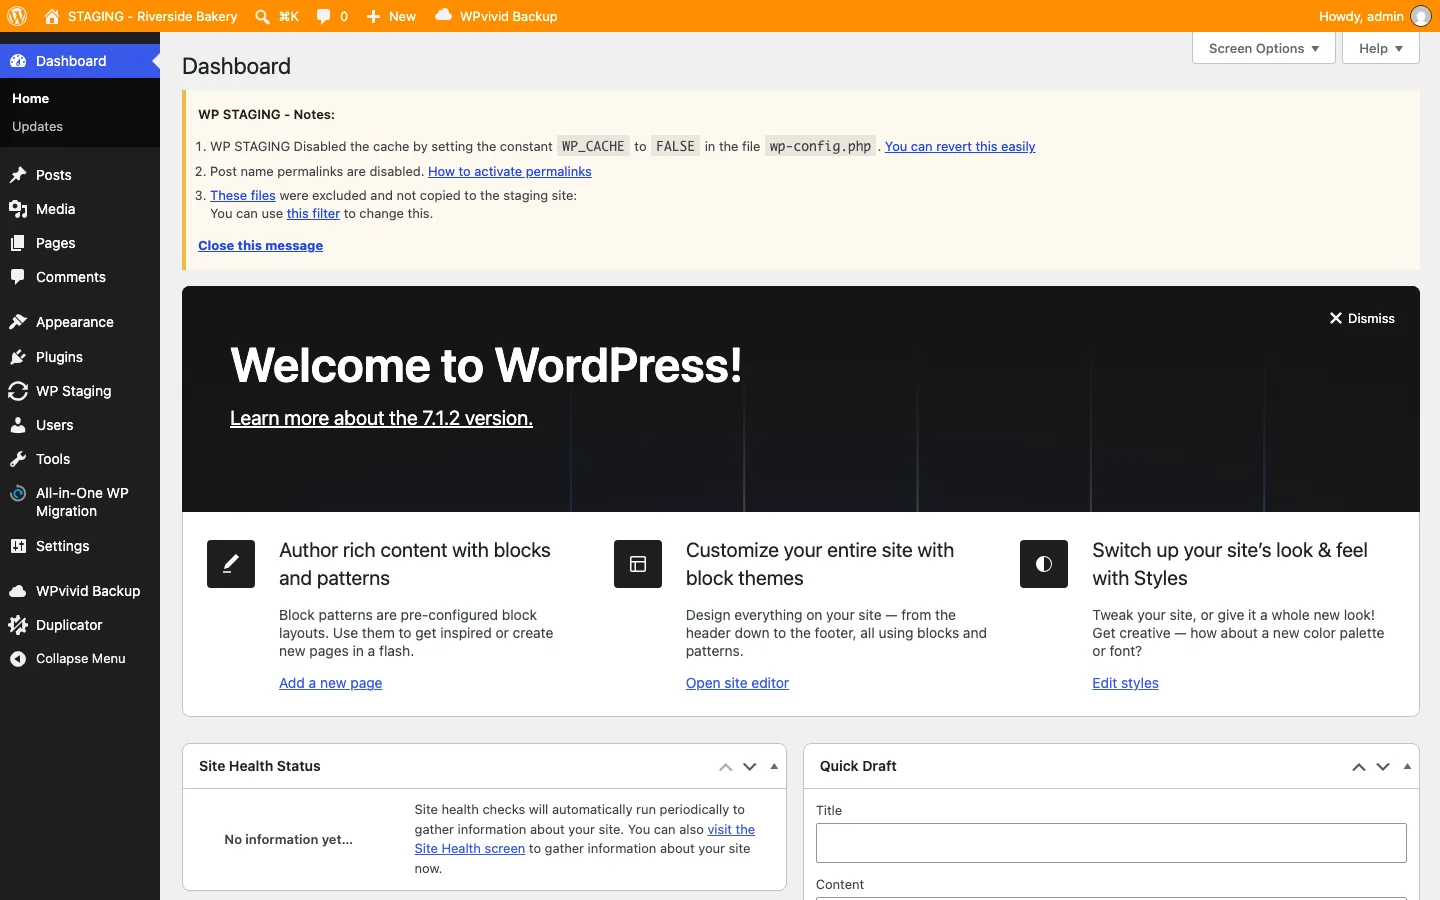Click the Settings sliders icon
Screen dimensions: 1440x900
[18, 546]
